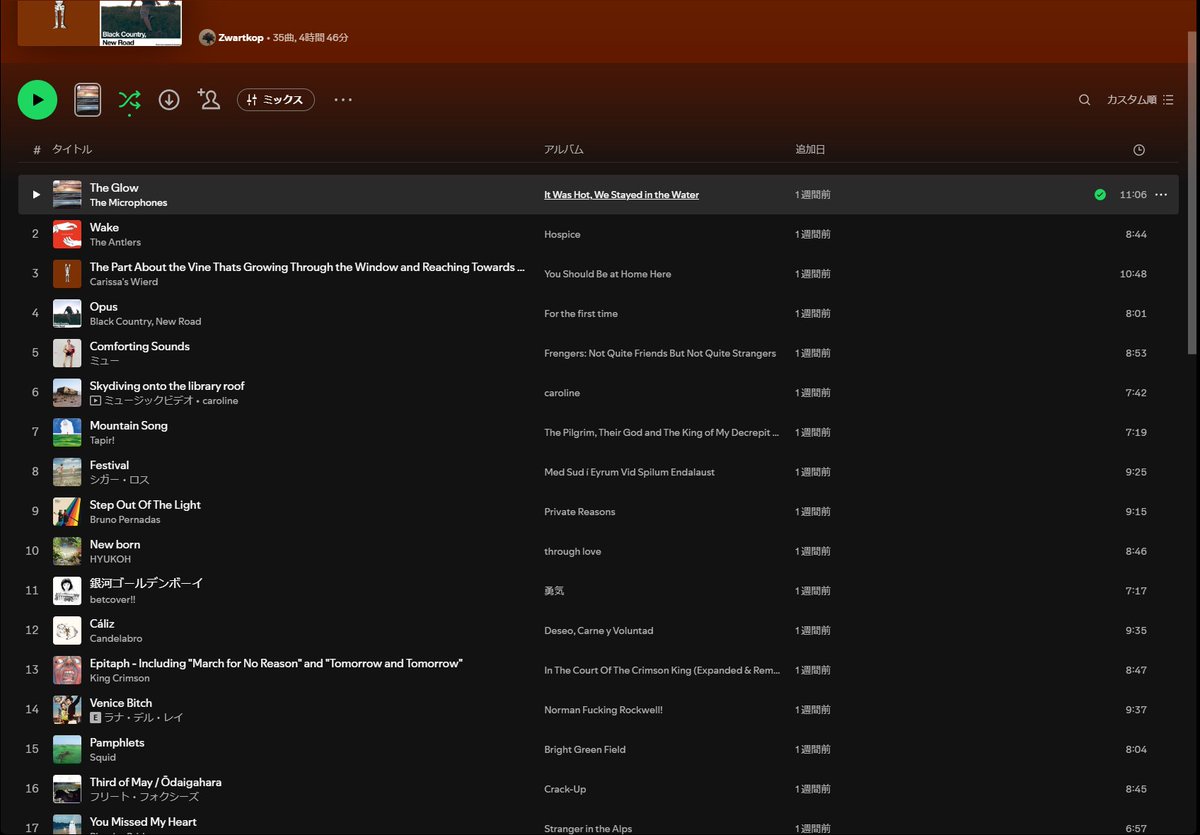This screenshot has width=1200, height=835.
Task: Open Private Reasons album link
Action: click(579, 512)
